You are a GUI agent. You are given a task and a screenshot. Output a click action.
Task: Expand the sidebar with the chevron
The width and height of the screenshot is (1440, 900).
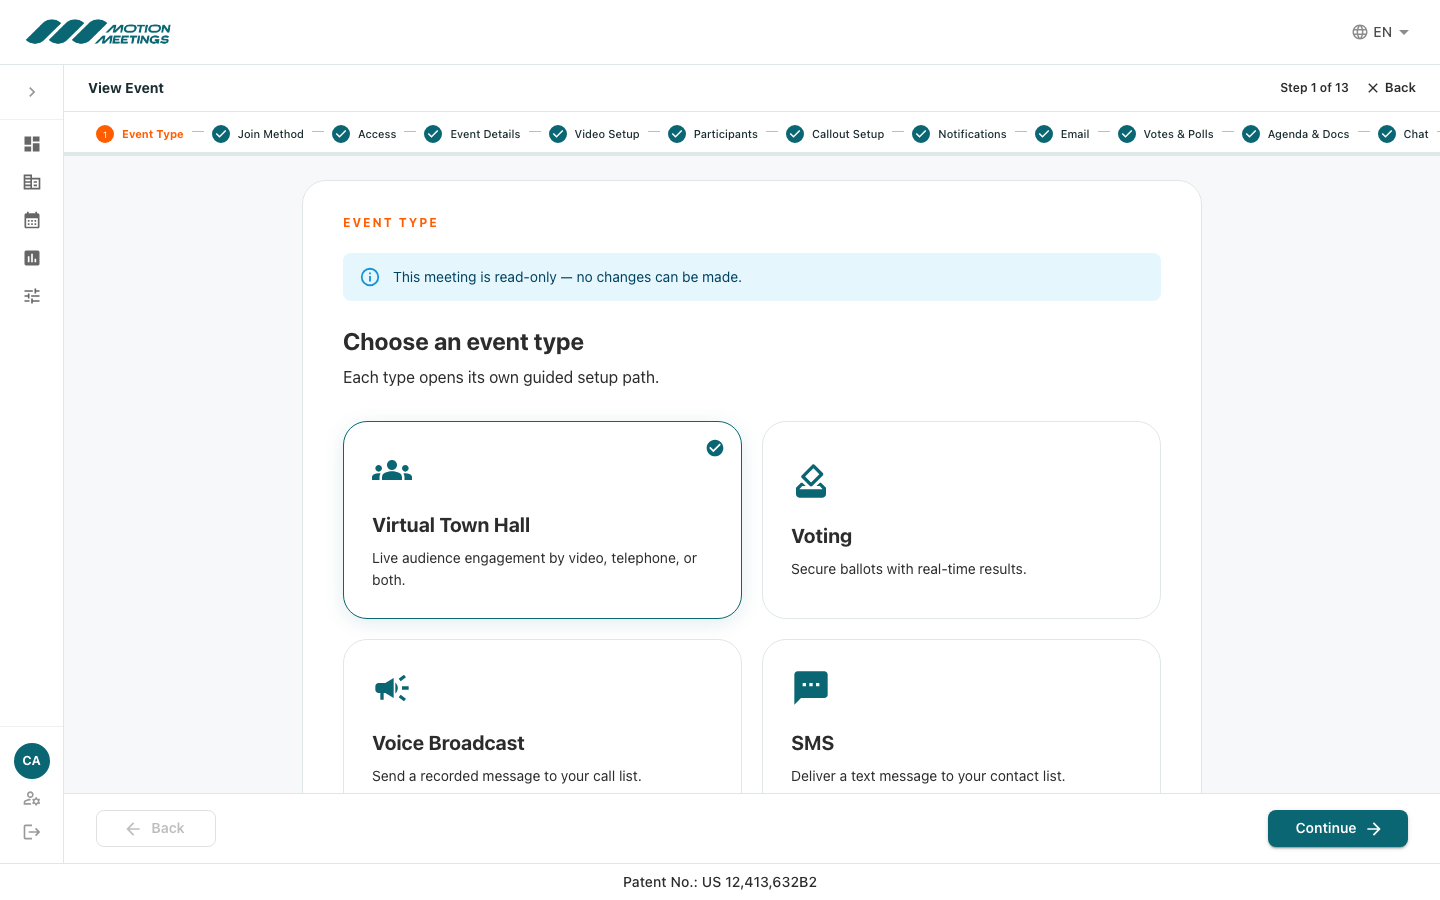[x=32, y=92]
